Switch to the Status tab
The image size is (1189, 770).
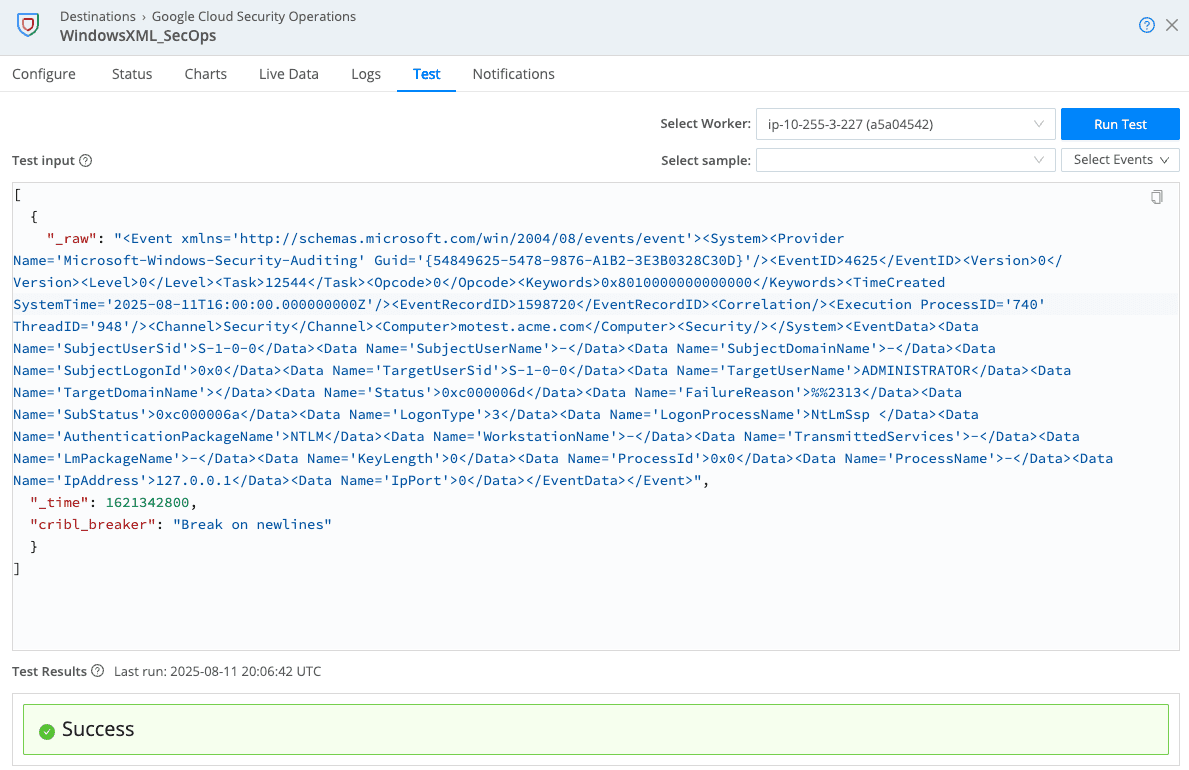(132, 74)
